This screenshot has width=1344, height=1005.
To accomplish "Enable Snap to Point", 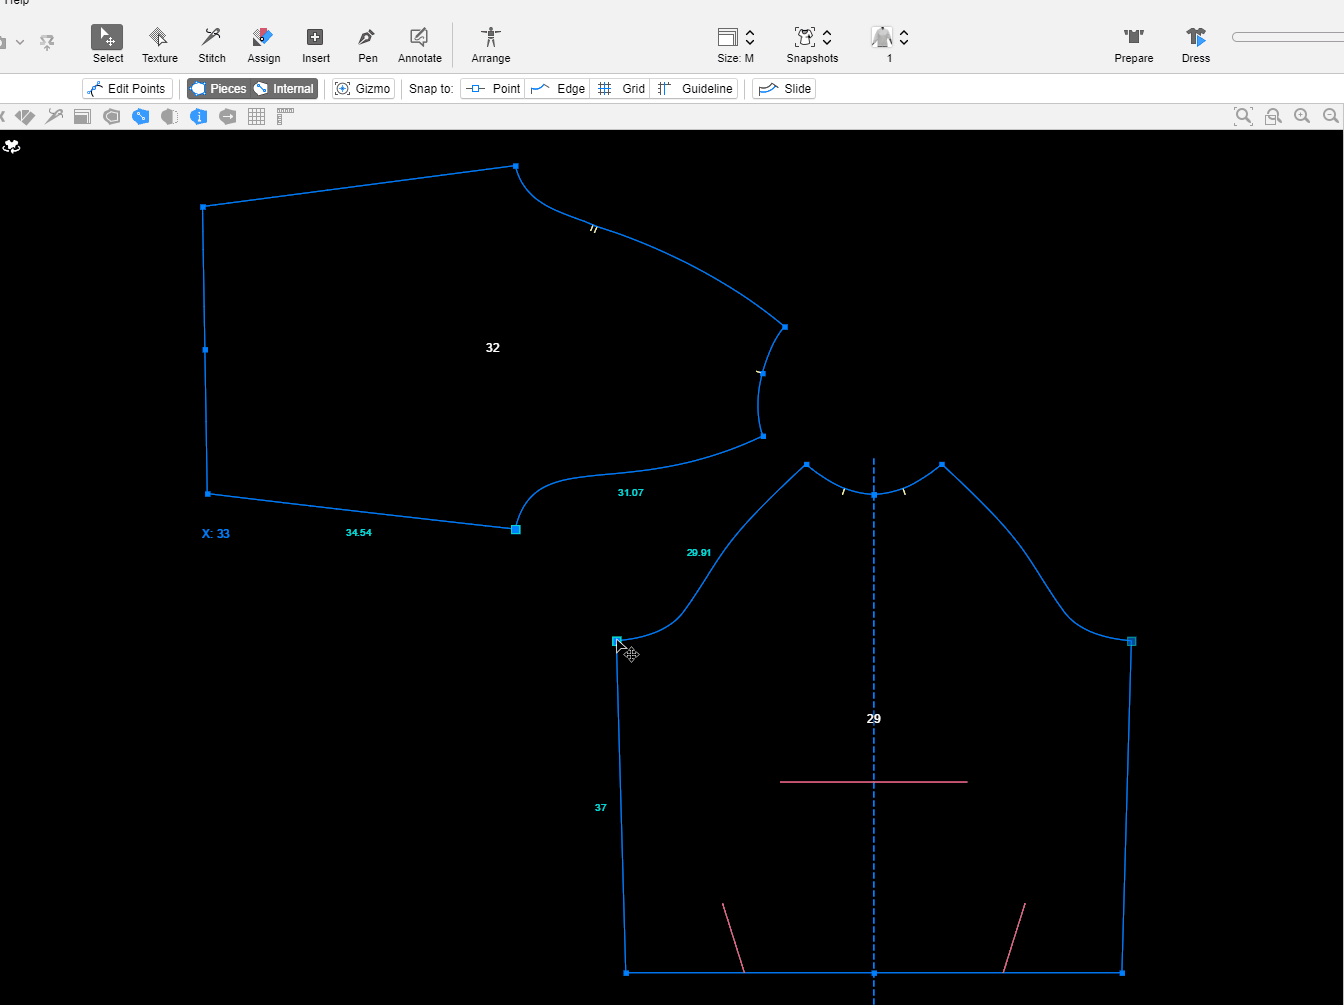I will click(493, 89).
